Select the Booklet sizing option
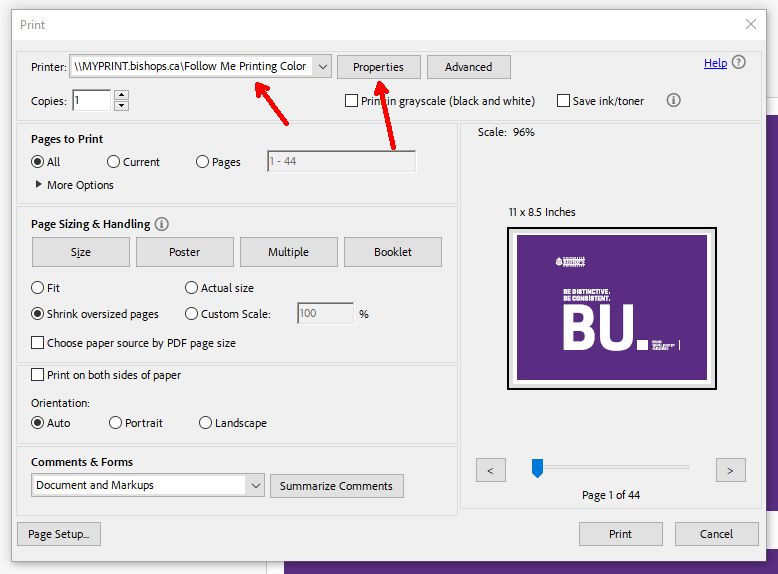778x574 pixels. coord(392,252)
